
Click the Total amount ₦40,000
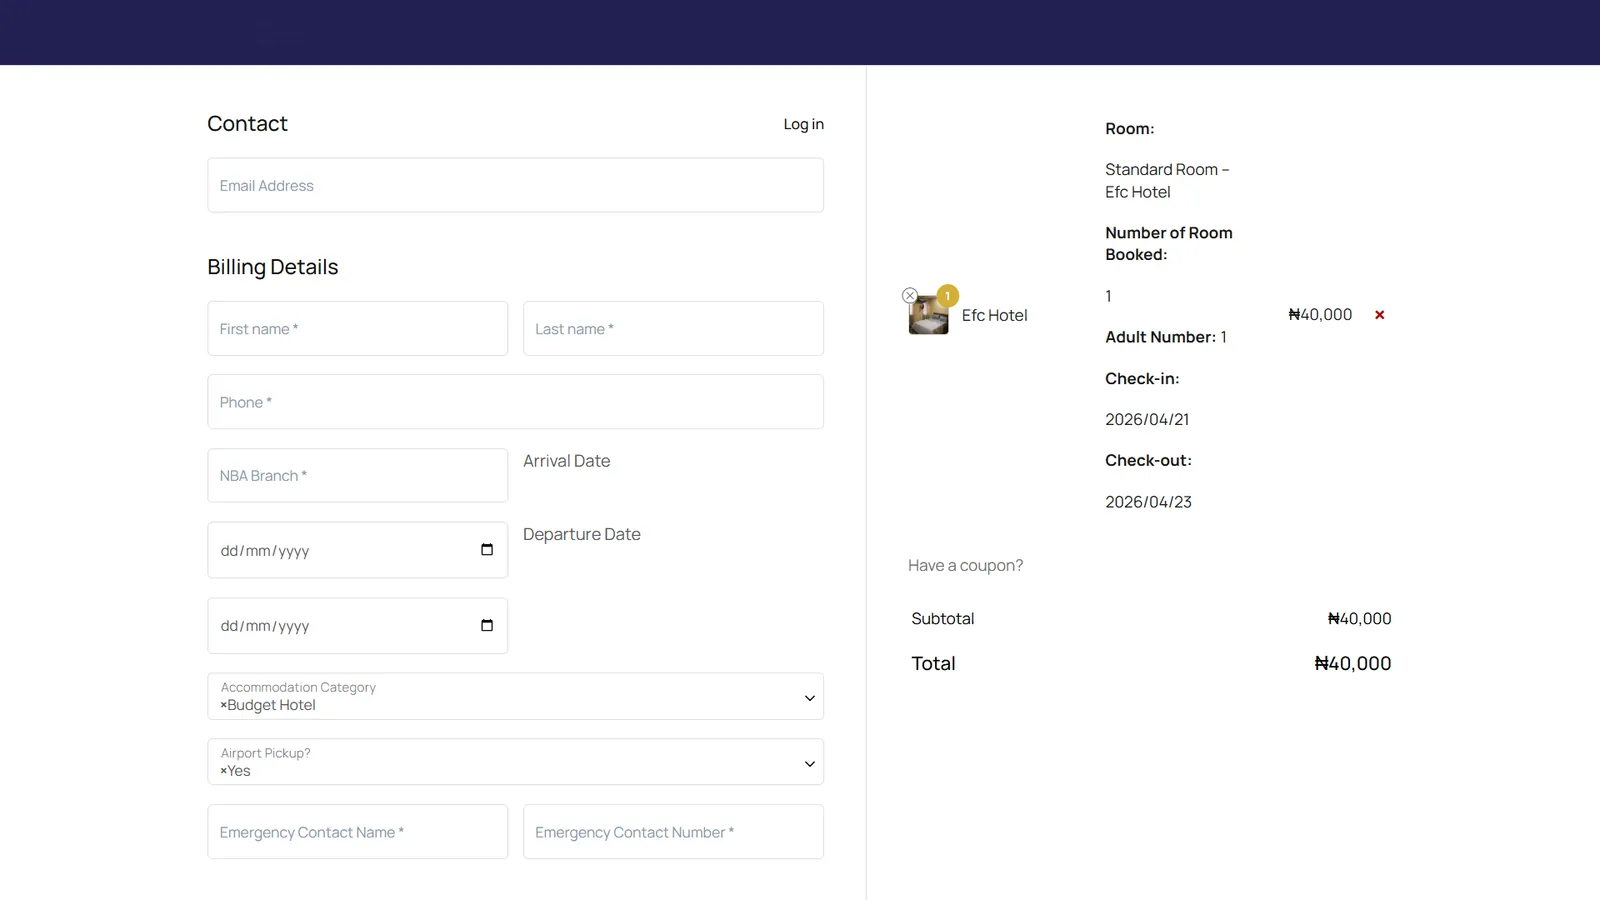pyautogui.click(x=1352, y=664)
